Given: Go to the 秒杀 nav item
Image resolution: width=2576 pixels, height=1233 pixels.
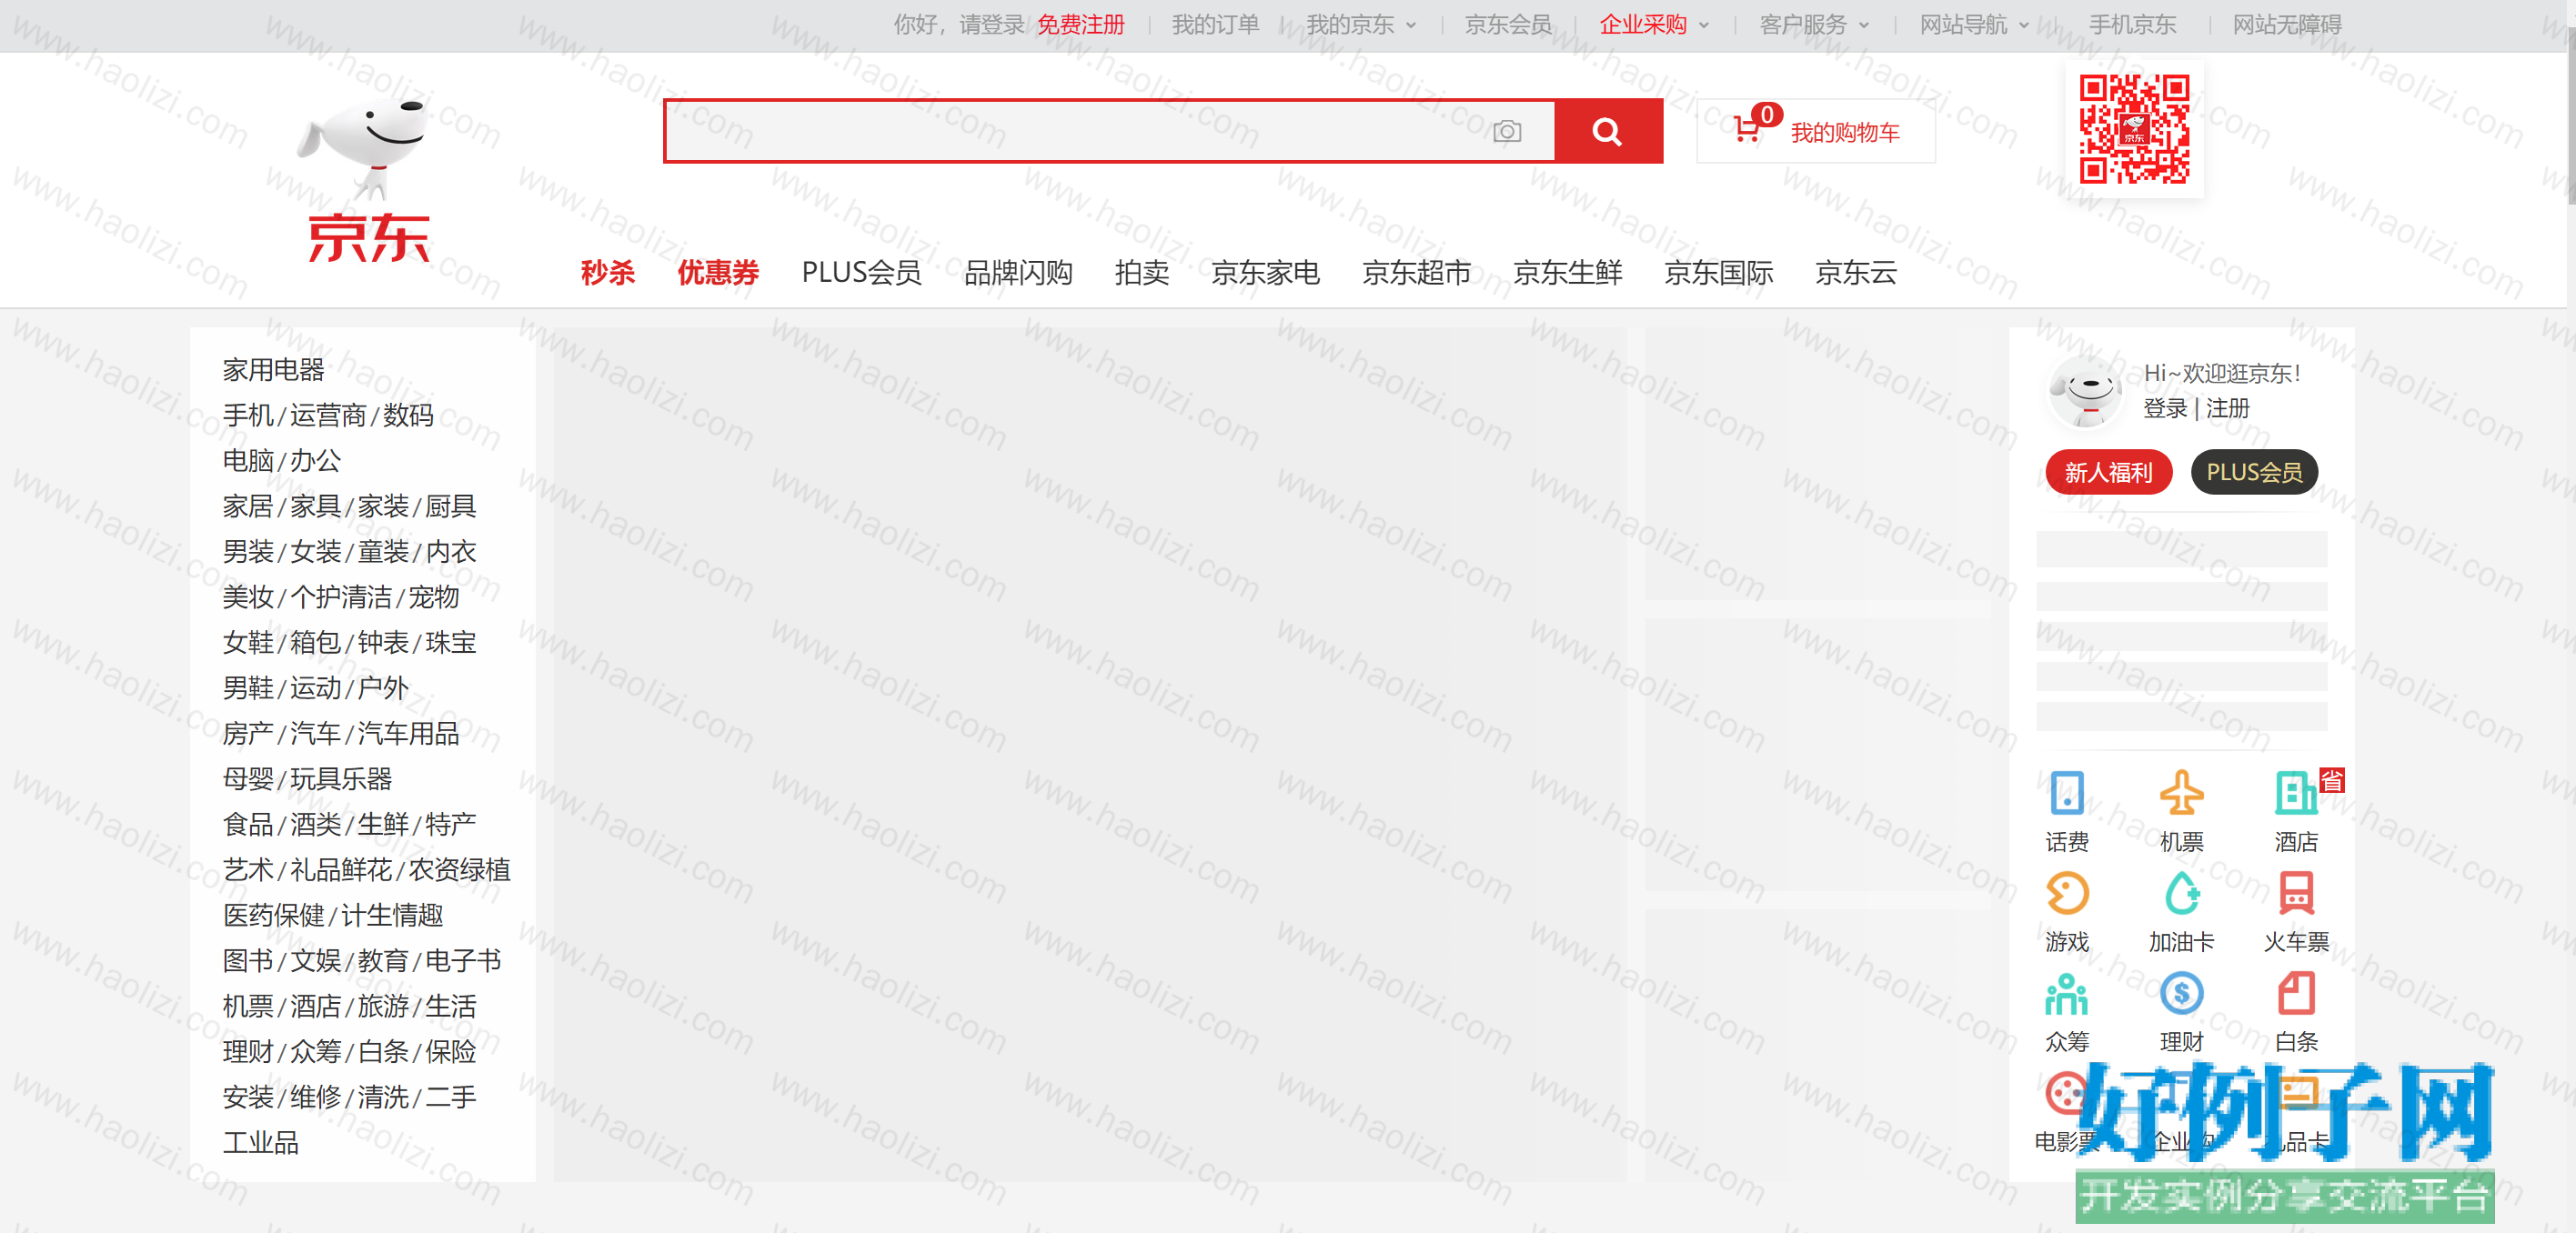Looking at the screenshot, I should [607, 272].
